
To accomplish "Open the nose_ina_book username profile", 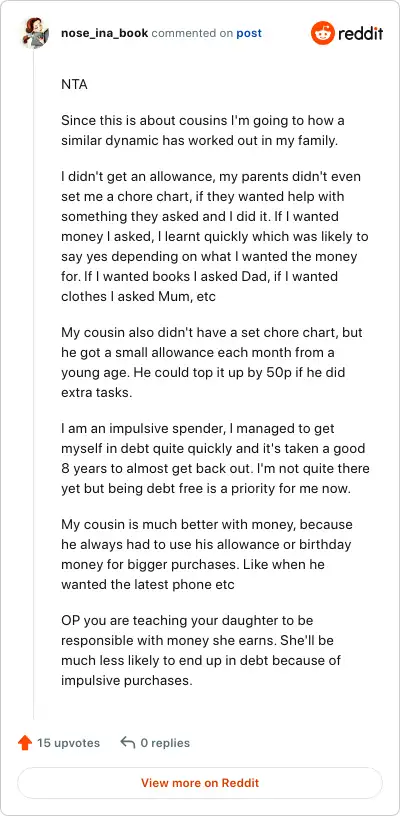I will pyautogui.click(x=105, y=34).
